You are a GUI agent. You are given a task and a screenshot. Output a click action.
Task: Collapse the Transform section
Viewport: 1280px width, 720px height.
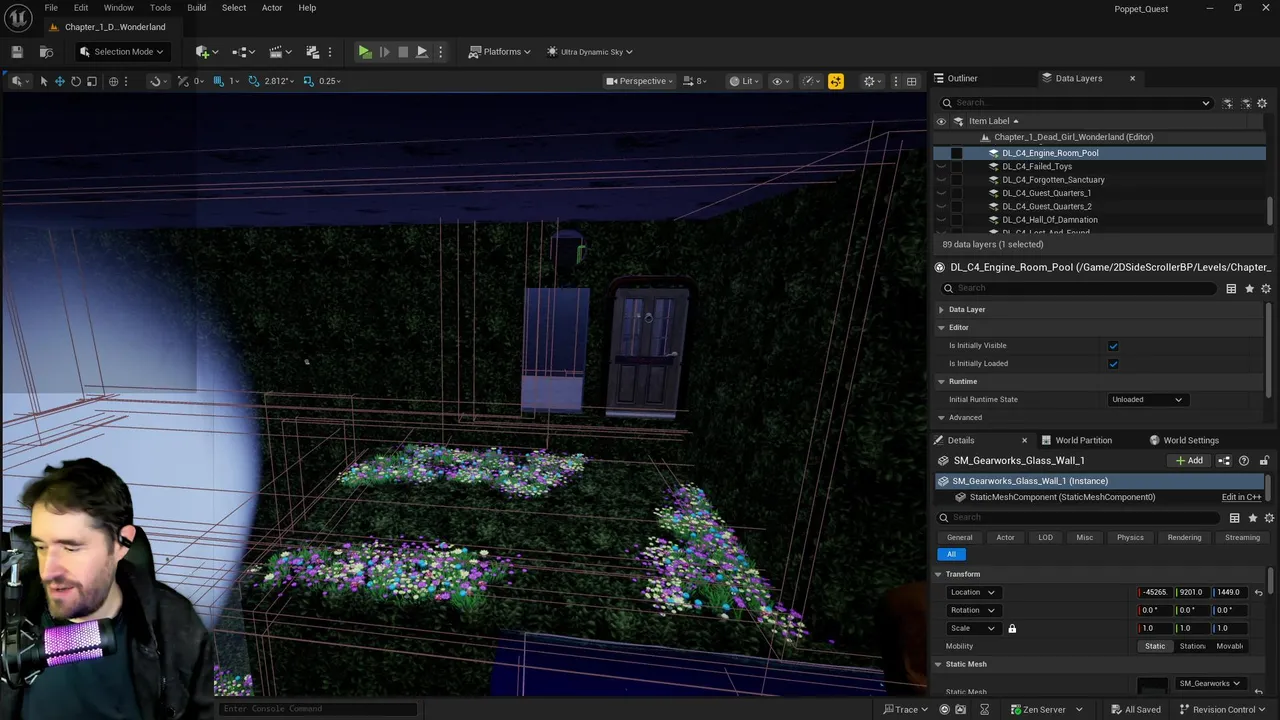pyautogui.click(x=938, y=574)
